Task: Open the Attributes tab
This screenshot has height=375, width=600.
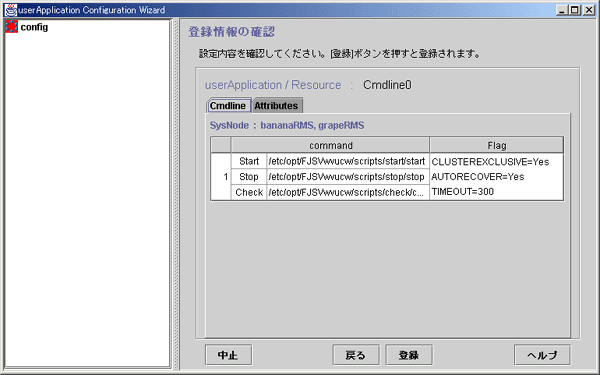Action: [x=276, y=106]
